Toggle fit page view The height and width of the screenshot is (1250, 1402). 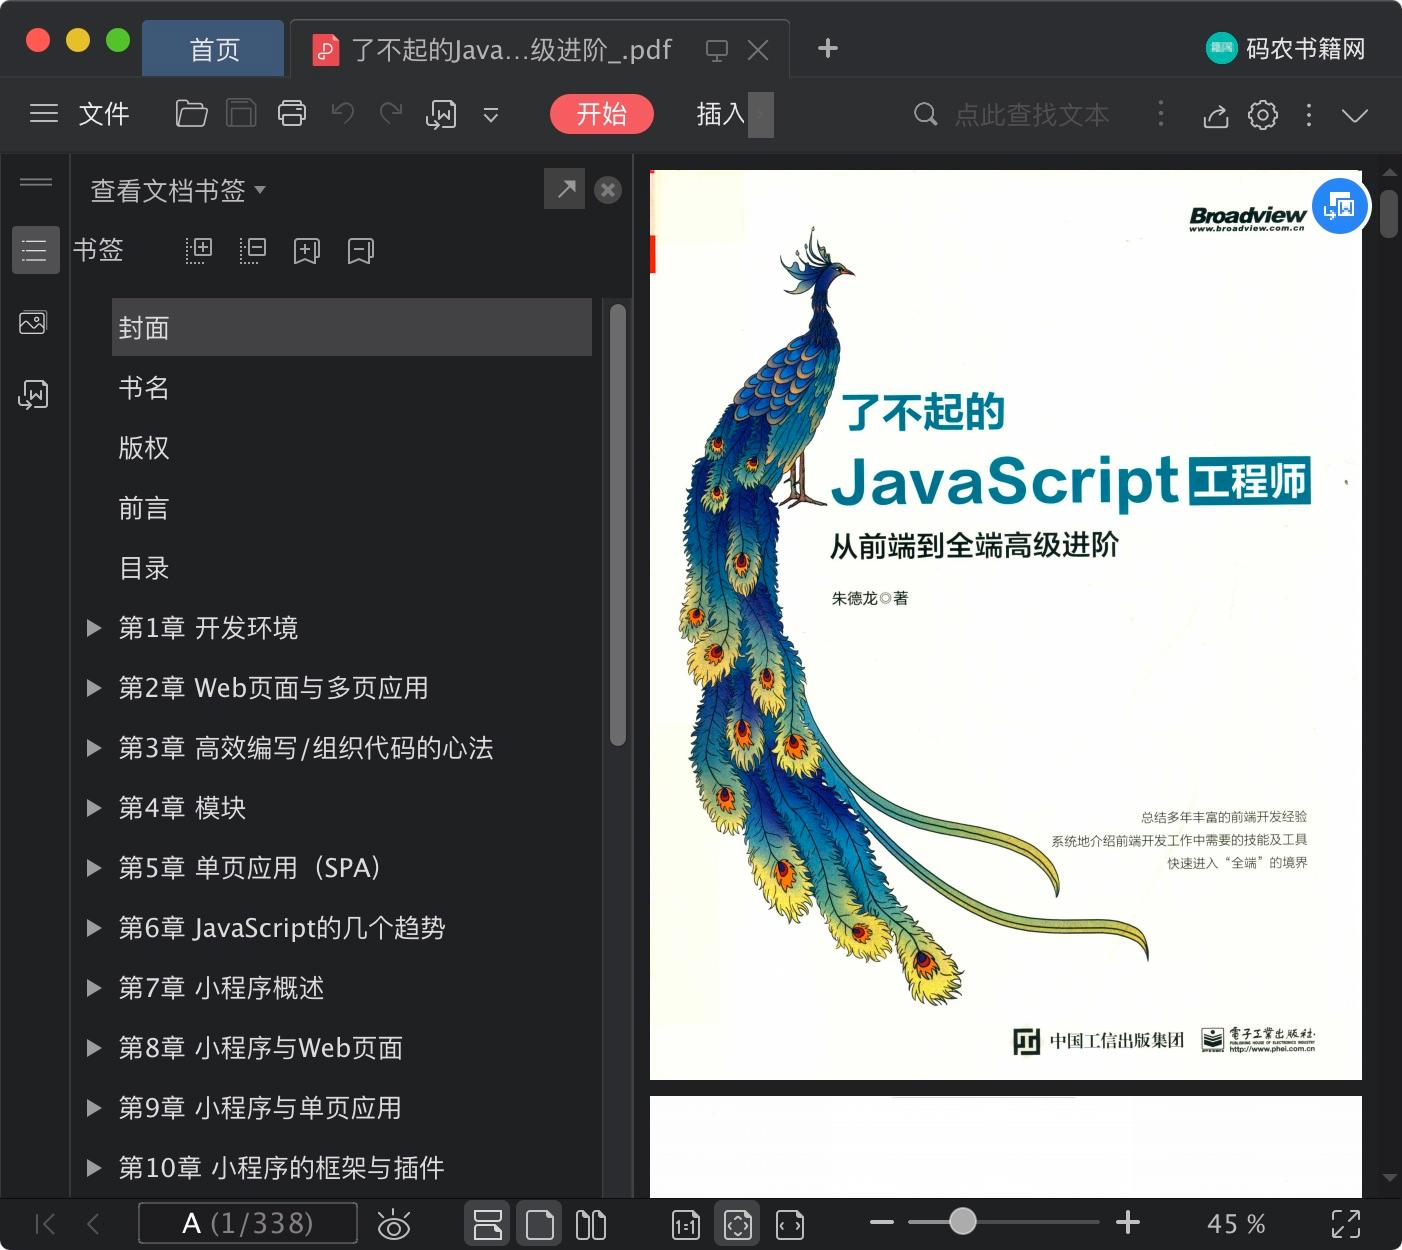coord(738,1224)
